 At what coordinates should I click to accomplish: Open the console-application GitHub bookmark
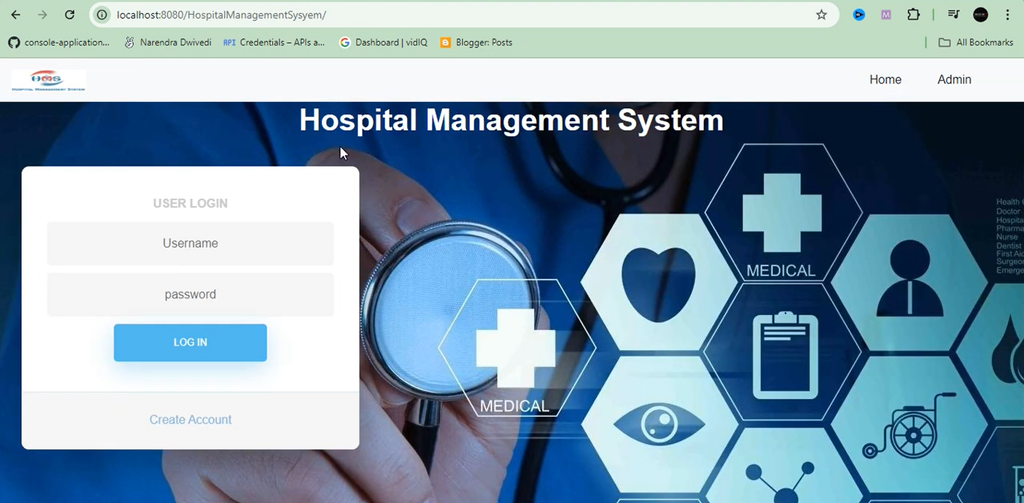coord(59,42)
